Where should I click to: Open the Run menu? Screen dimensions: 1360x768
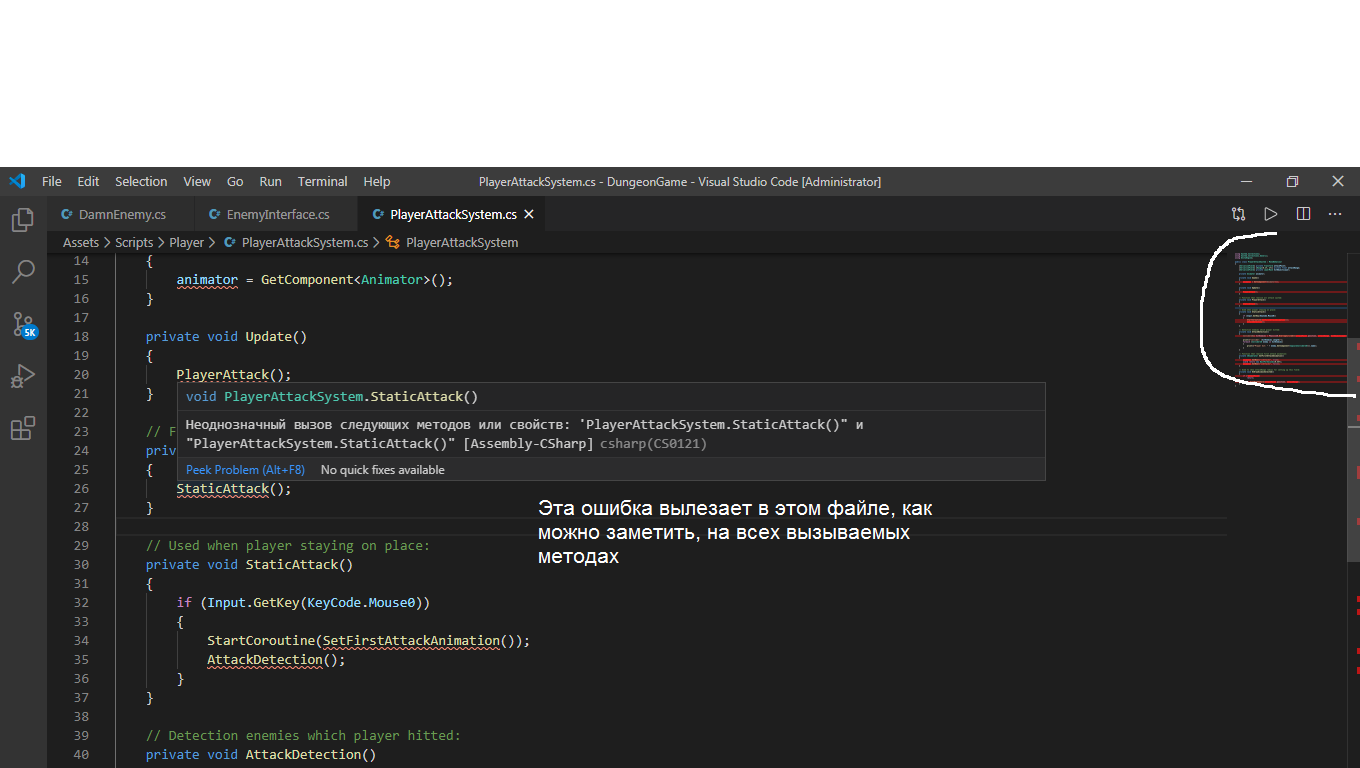270,182
